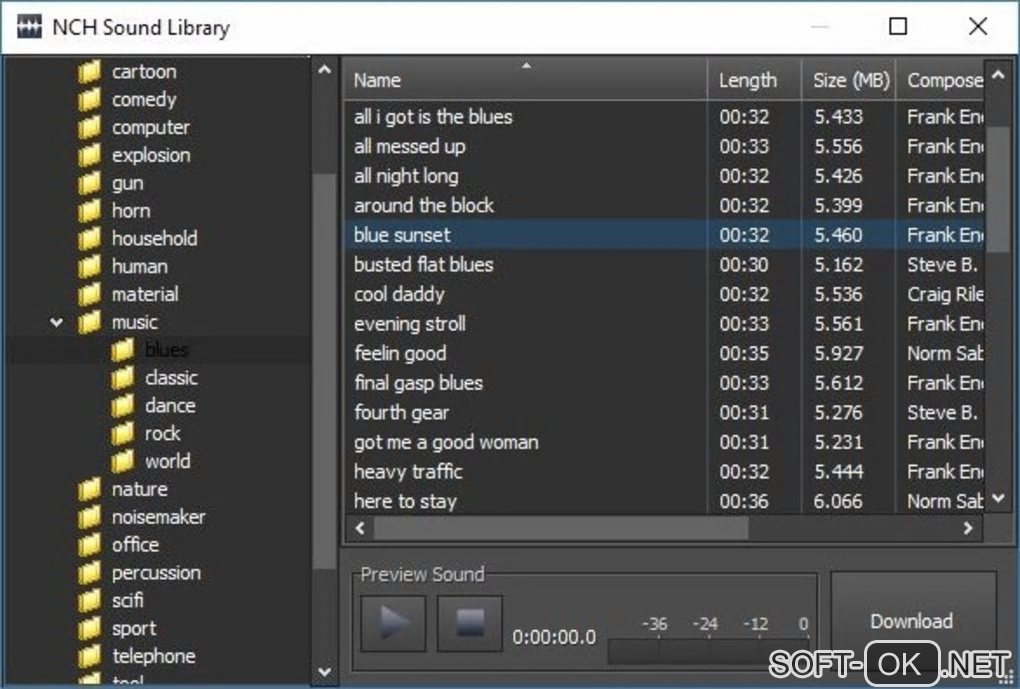
Task: Click the dance subfolder icon
Action: [122, 406]
